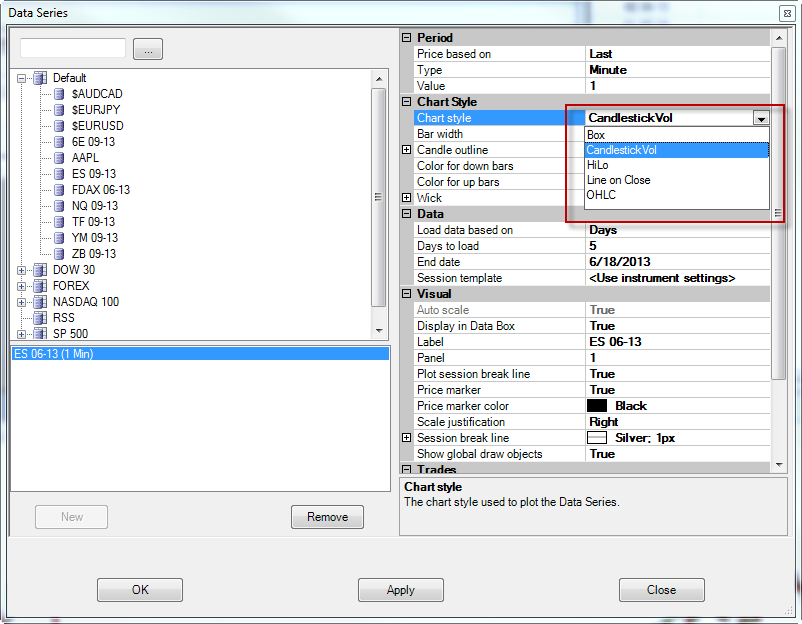802x624 pixels.
Task: Expand the NASDAQ 100 instrument list
Action: pos(21,302)
